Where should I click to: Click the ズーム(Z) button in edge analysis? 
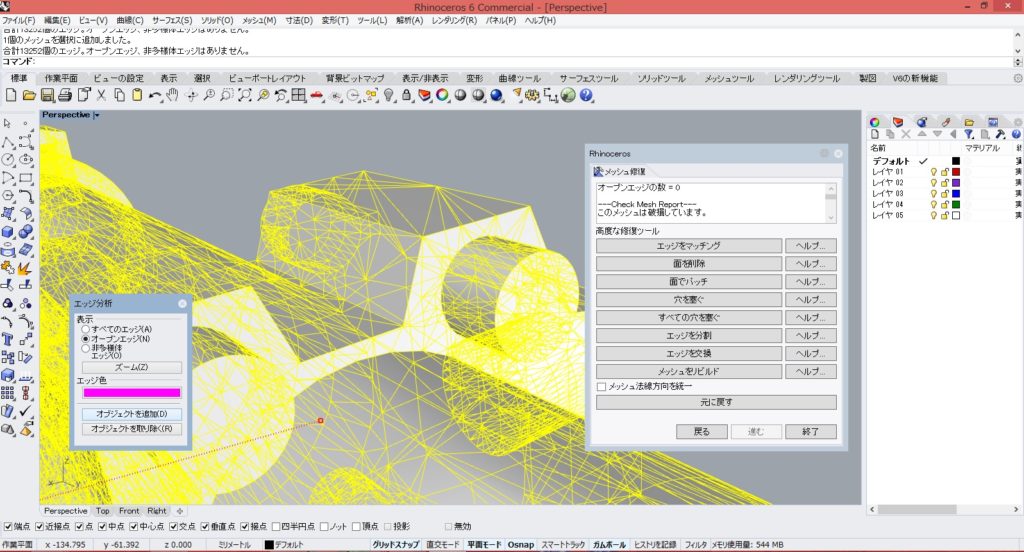pos(131,367)
